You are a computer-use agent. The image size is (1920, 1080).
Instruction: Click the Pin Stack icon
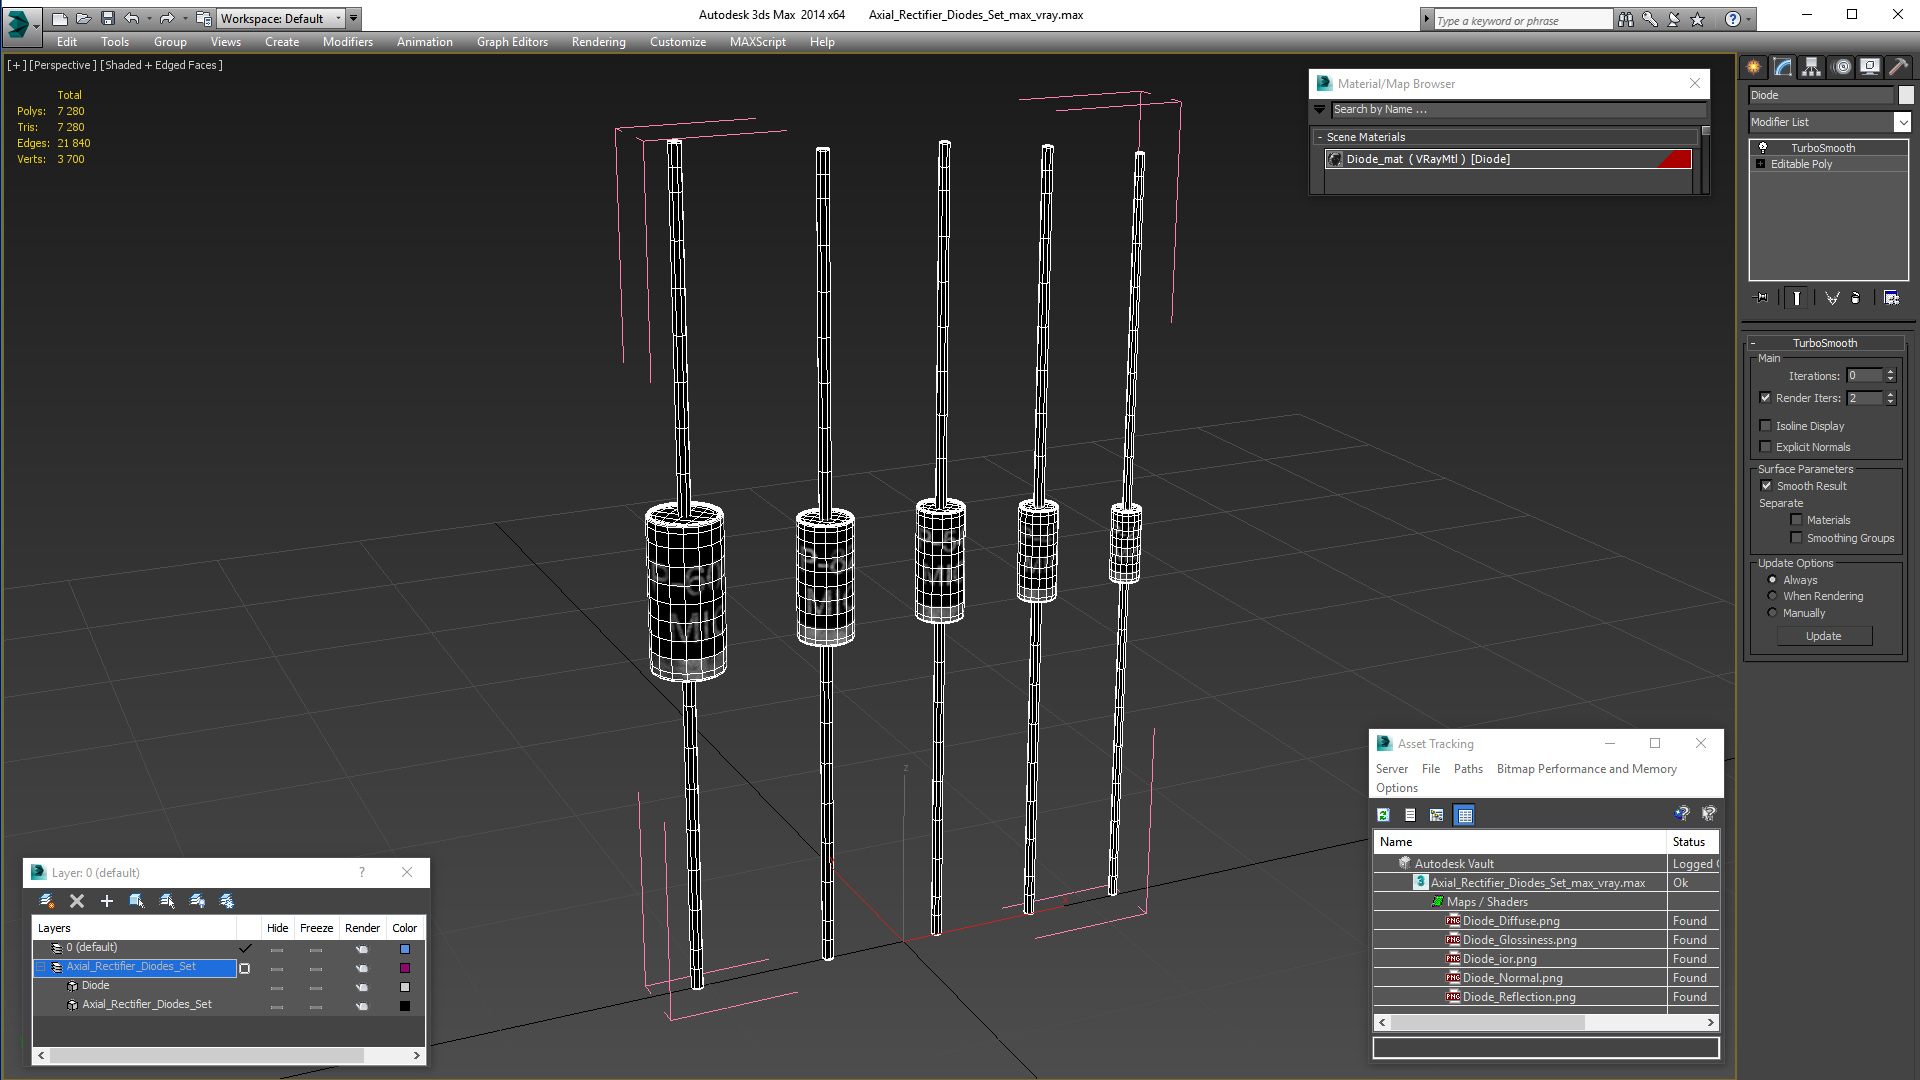pos(1762,298)
